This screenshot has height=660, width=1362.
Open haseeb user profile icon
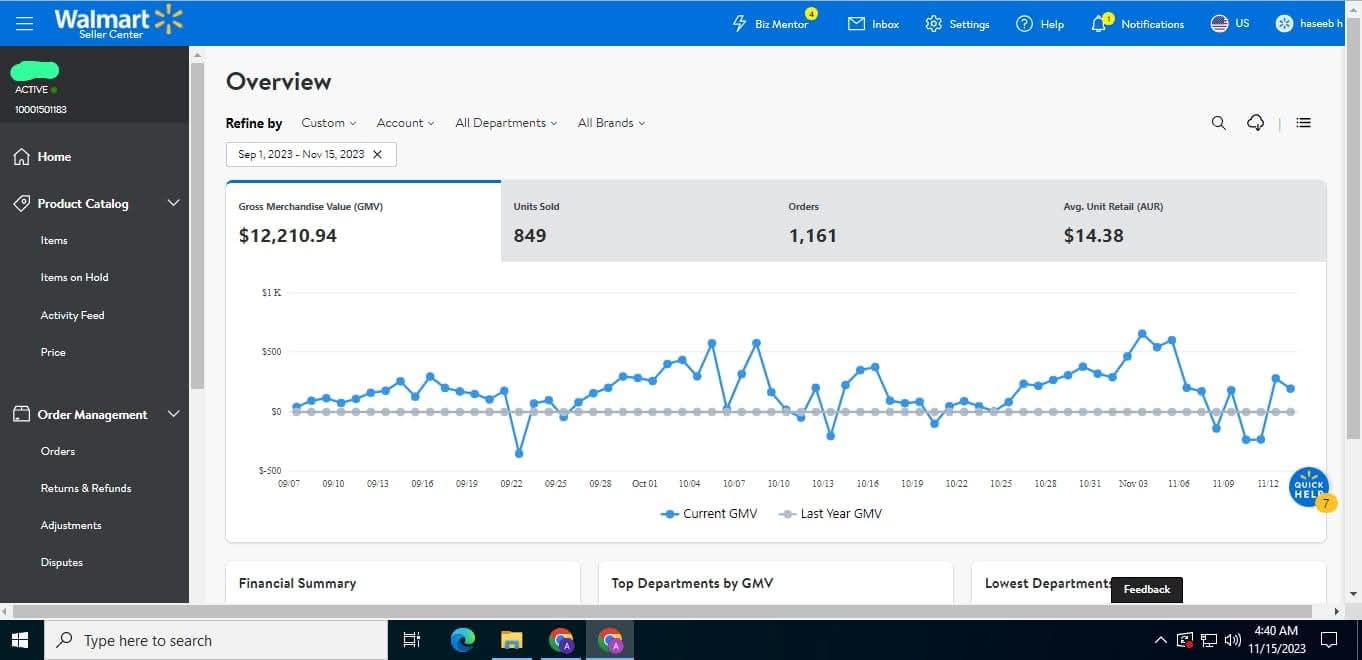click(1285, 23)
